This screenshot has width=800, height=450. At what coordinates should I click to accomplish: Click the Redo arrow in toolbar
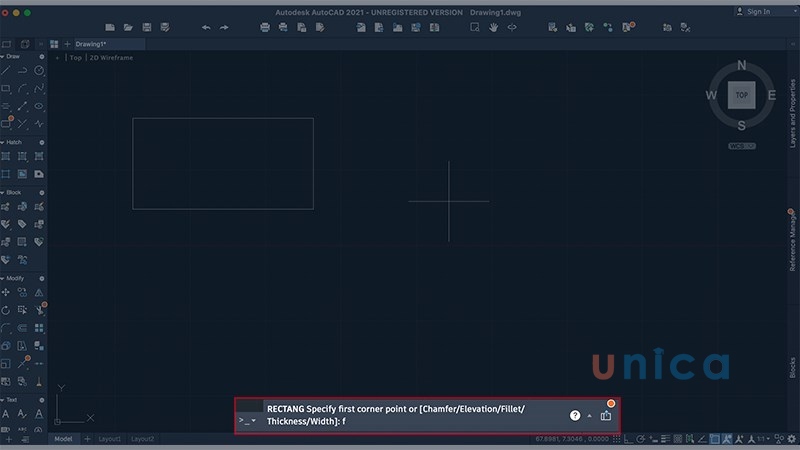click(224, 28)
